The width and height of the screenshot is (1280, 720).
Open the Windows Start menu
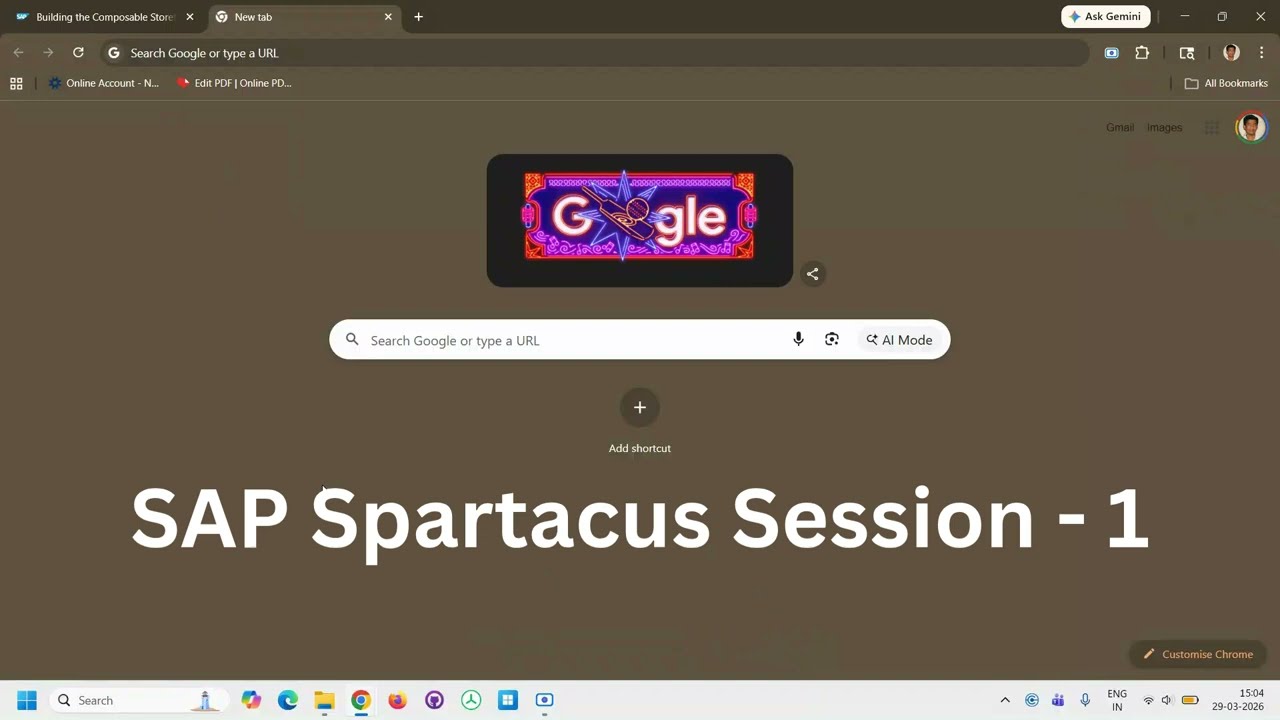tap(27, 700)
